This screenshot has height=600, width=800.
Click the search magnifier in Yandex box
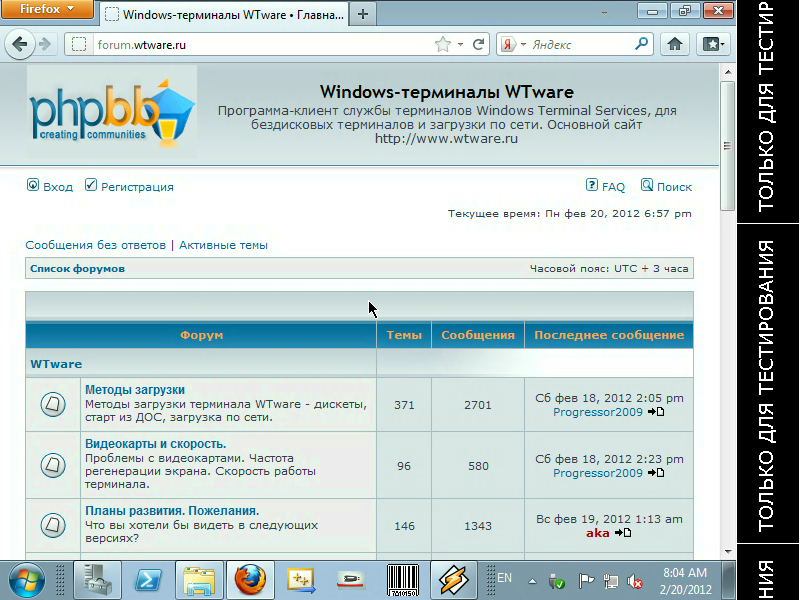pyautogui.click(x=641, y=44)
